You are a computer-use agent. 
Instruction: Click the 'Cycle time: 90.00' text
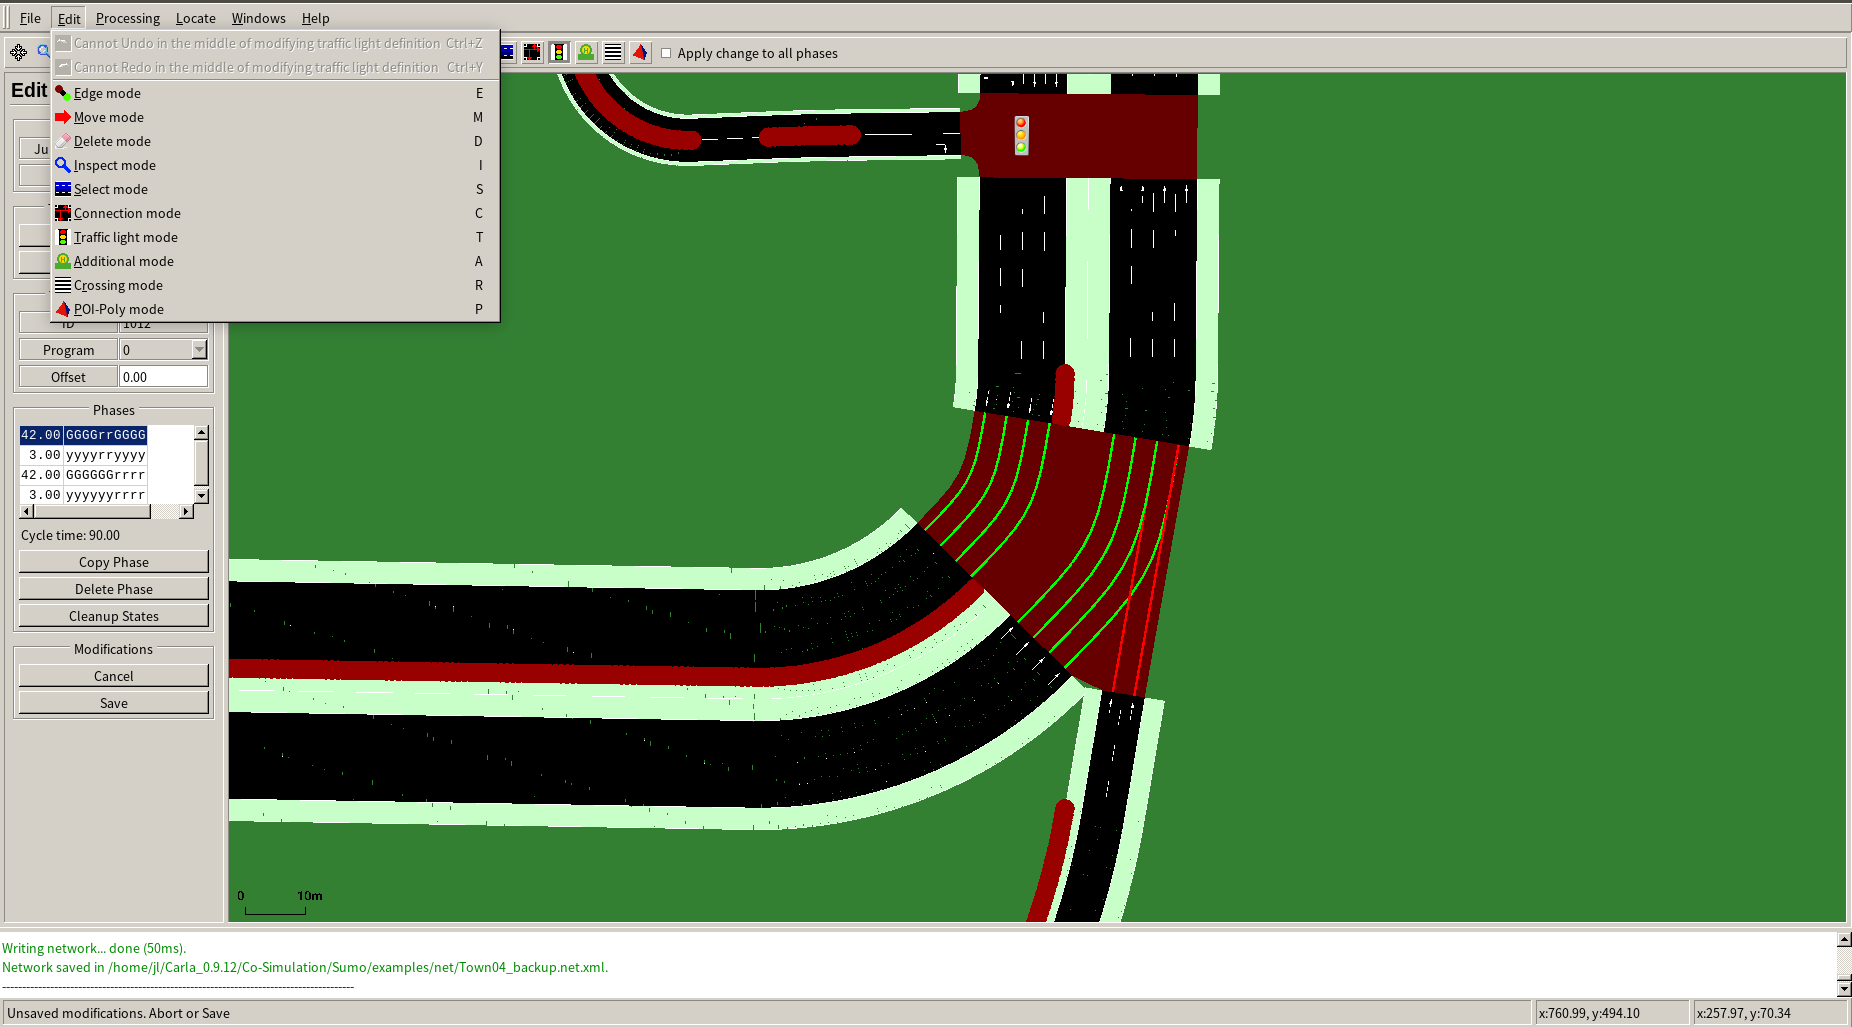pos(70,535)
